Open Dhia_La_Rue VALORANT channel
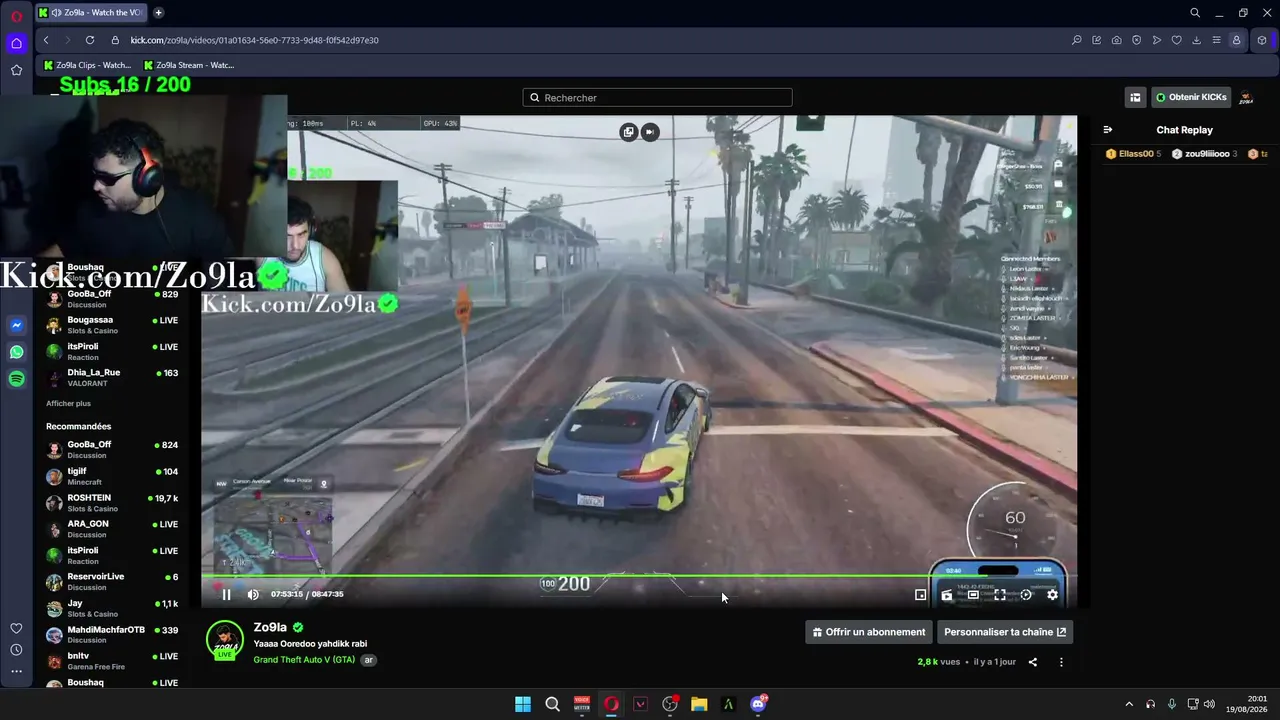The height and width of the screenshot is (720, 1280). (x=112, y=378)
